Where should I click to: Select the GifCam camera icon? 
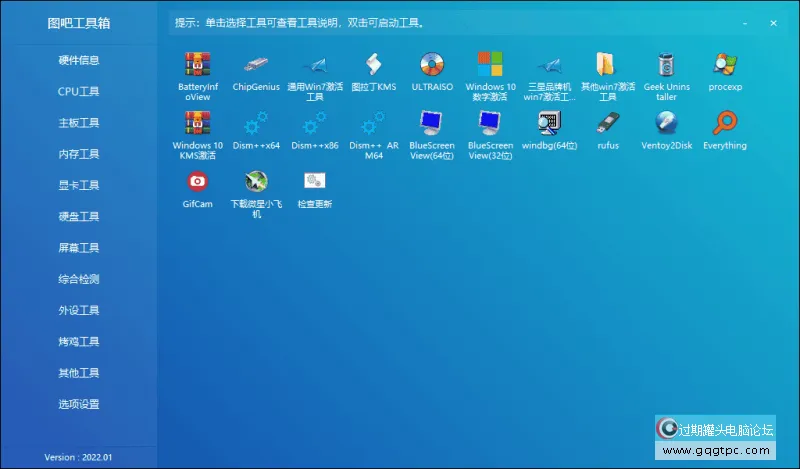point(197,181)
